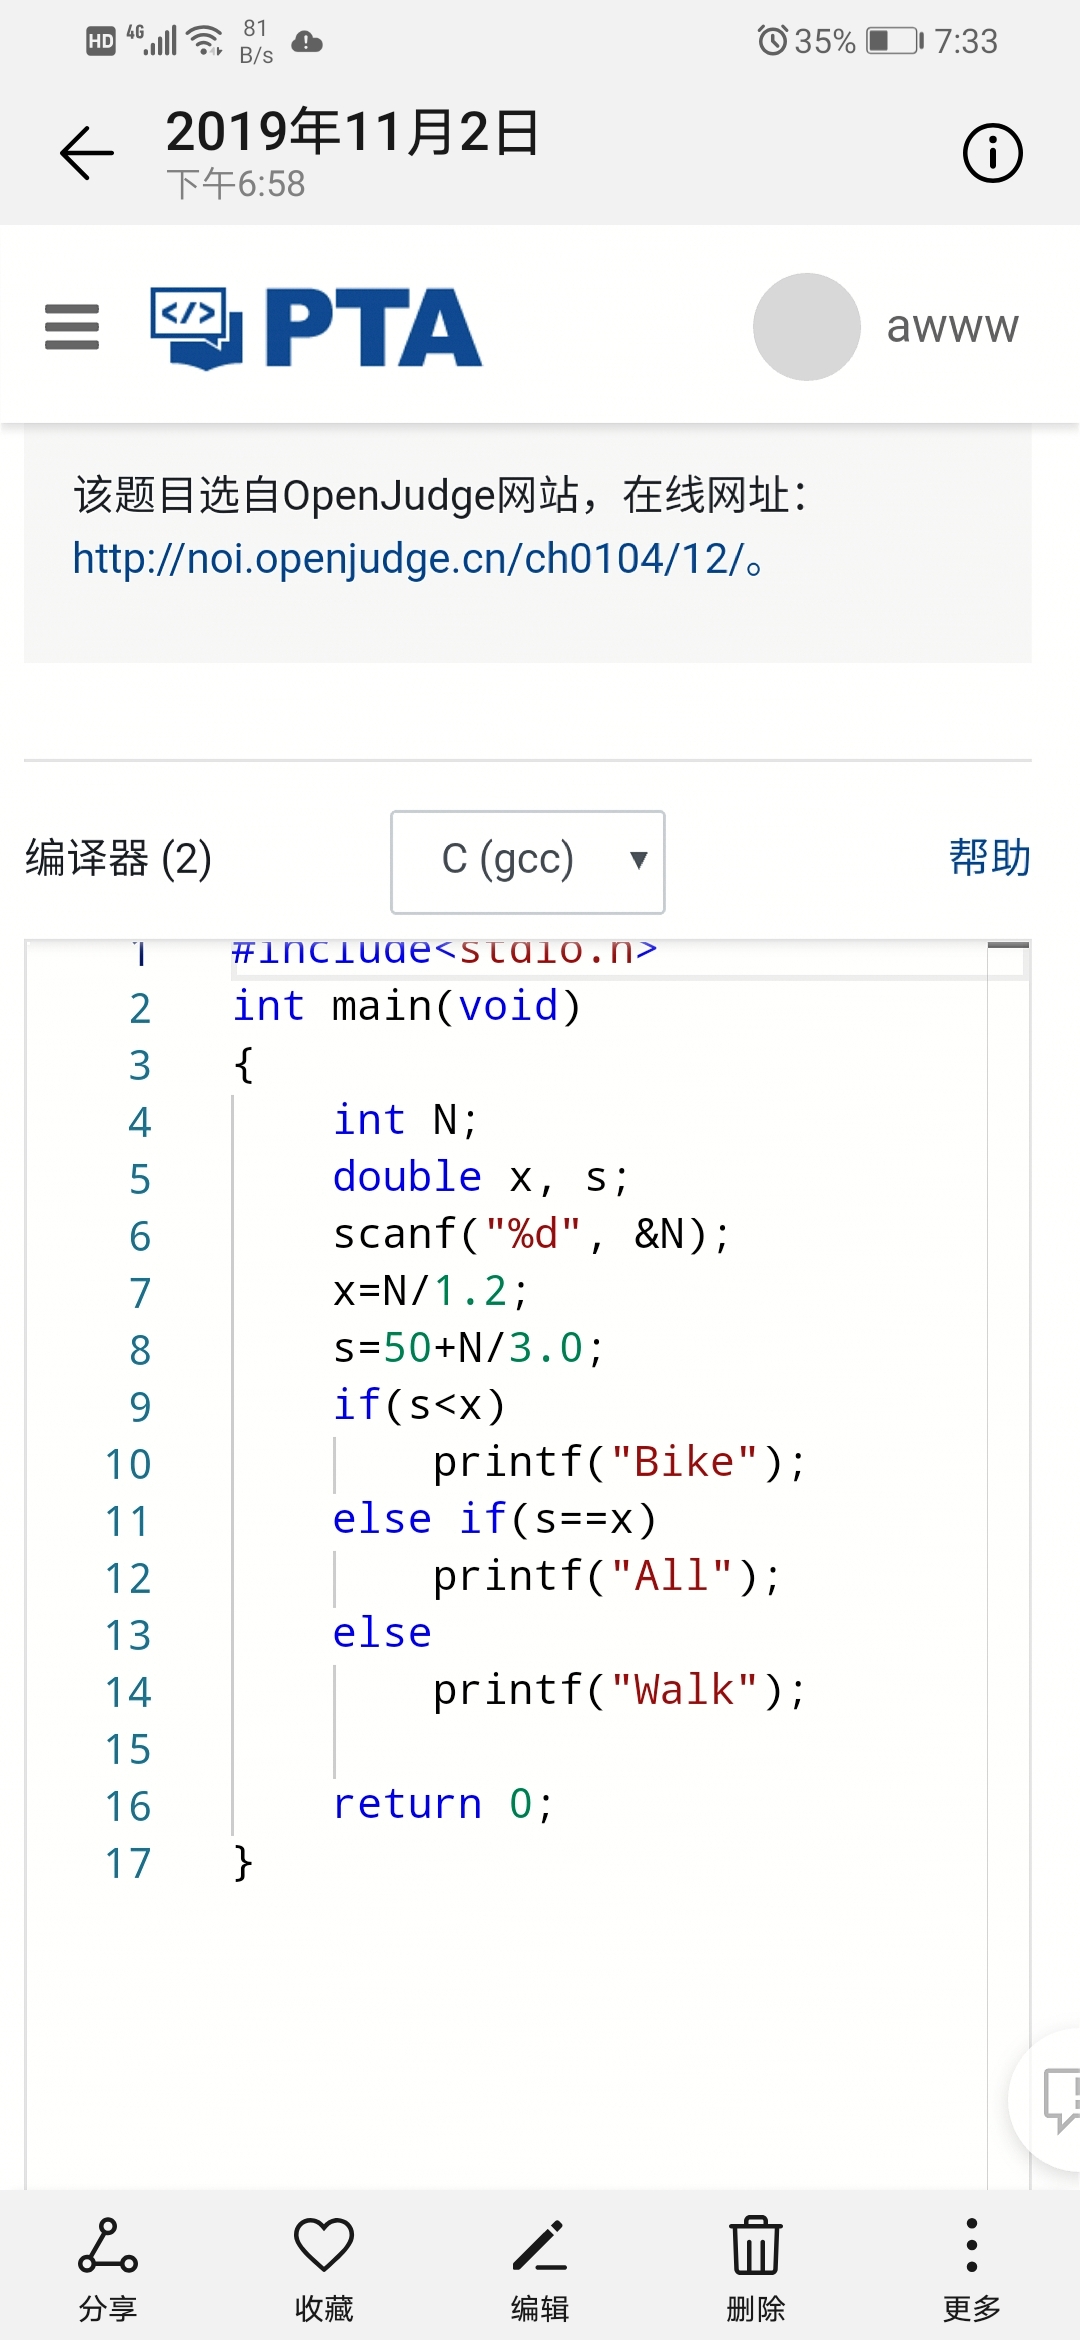The width and height of the screenshot is (1080, 2340).
Task: Click line x=N/1.2;
Action: click(431, 1291)
